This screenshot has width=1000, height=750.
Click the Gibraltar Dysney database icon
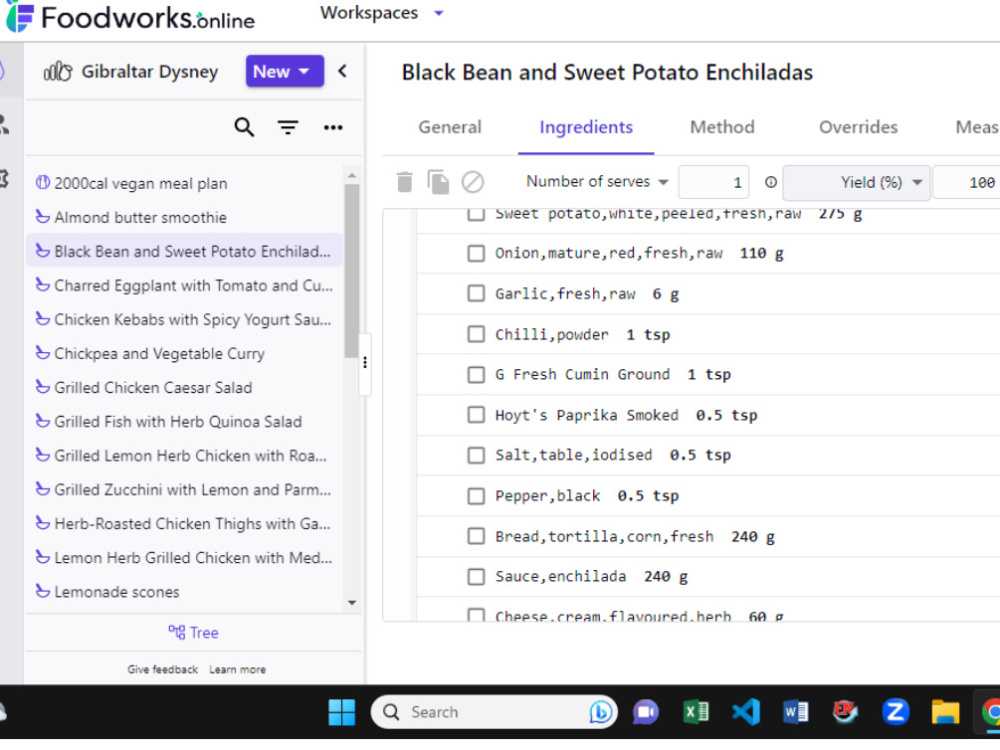click(x=57, y=71)
